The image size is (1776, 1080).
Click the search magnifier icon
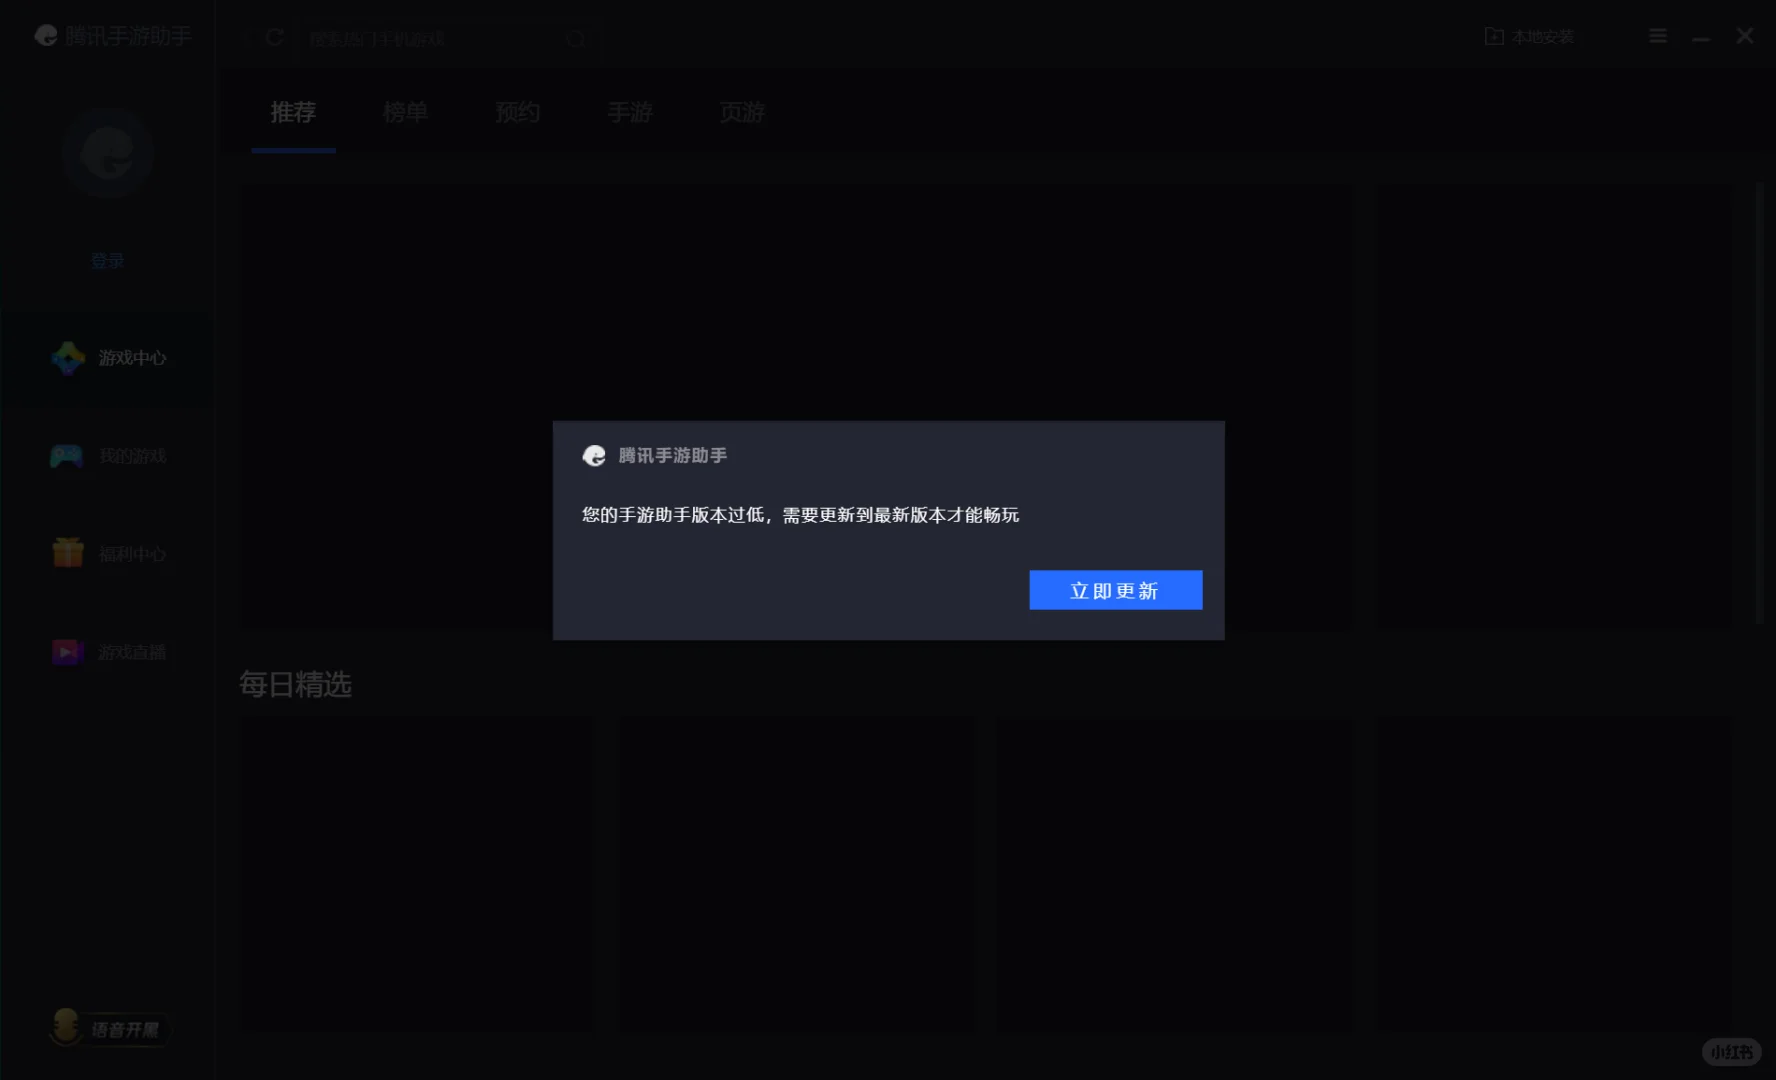coord(575,40)
